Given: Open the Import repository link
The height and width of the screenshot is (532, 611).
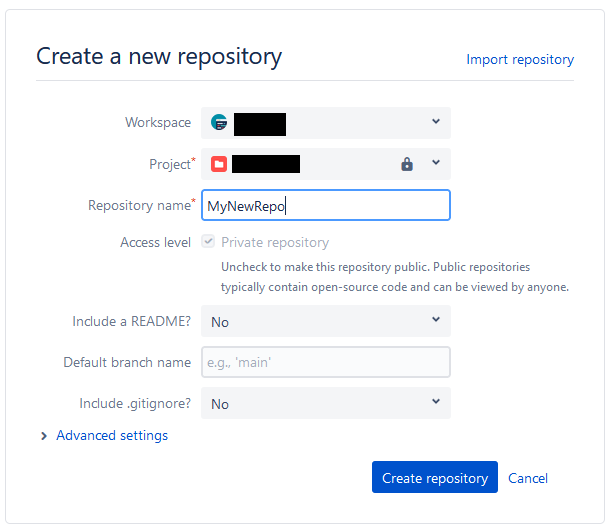Looking at the screenshot, I should (x=520, y=60).
